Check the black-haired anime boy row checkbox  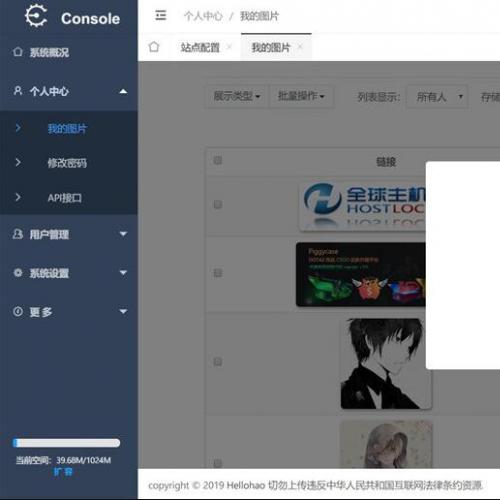click(218, 362)
